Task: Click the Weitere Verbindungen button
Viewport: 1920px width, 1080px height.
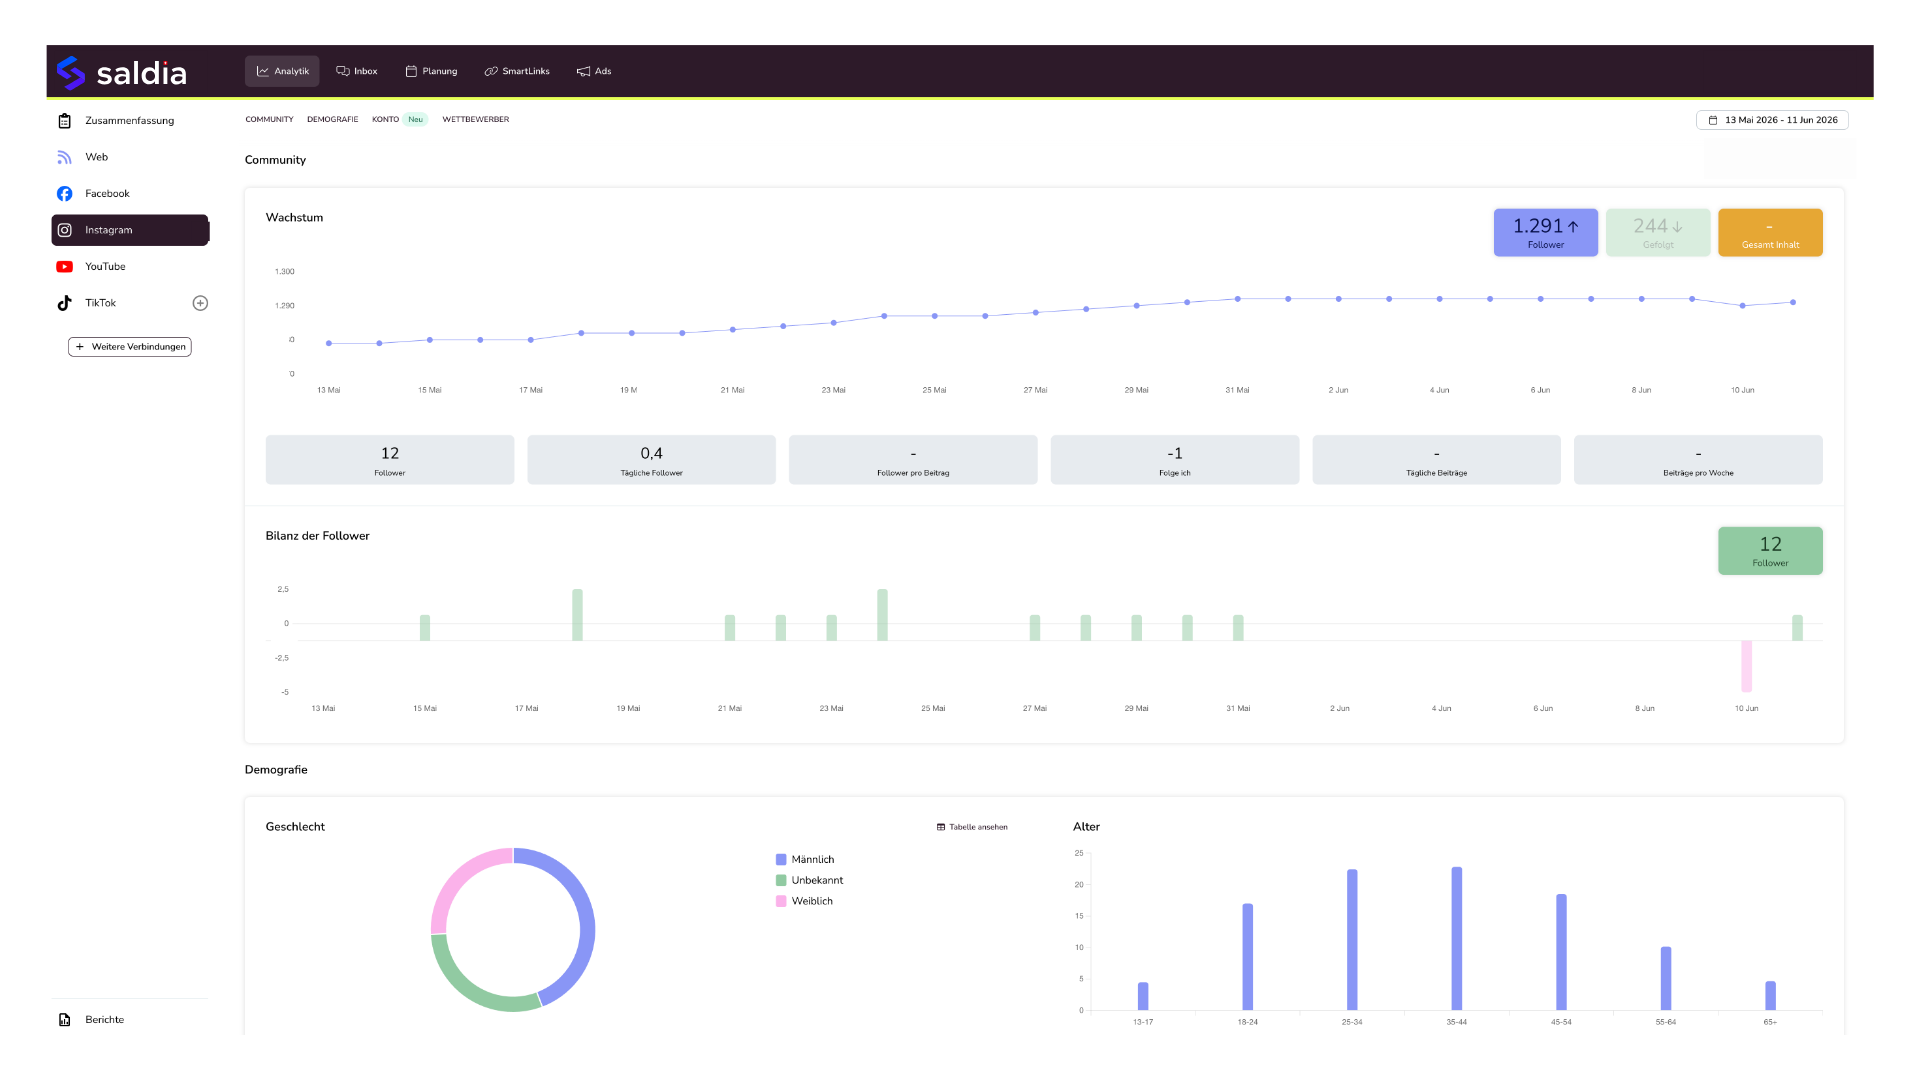Action: [x=130, y=347]
